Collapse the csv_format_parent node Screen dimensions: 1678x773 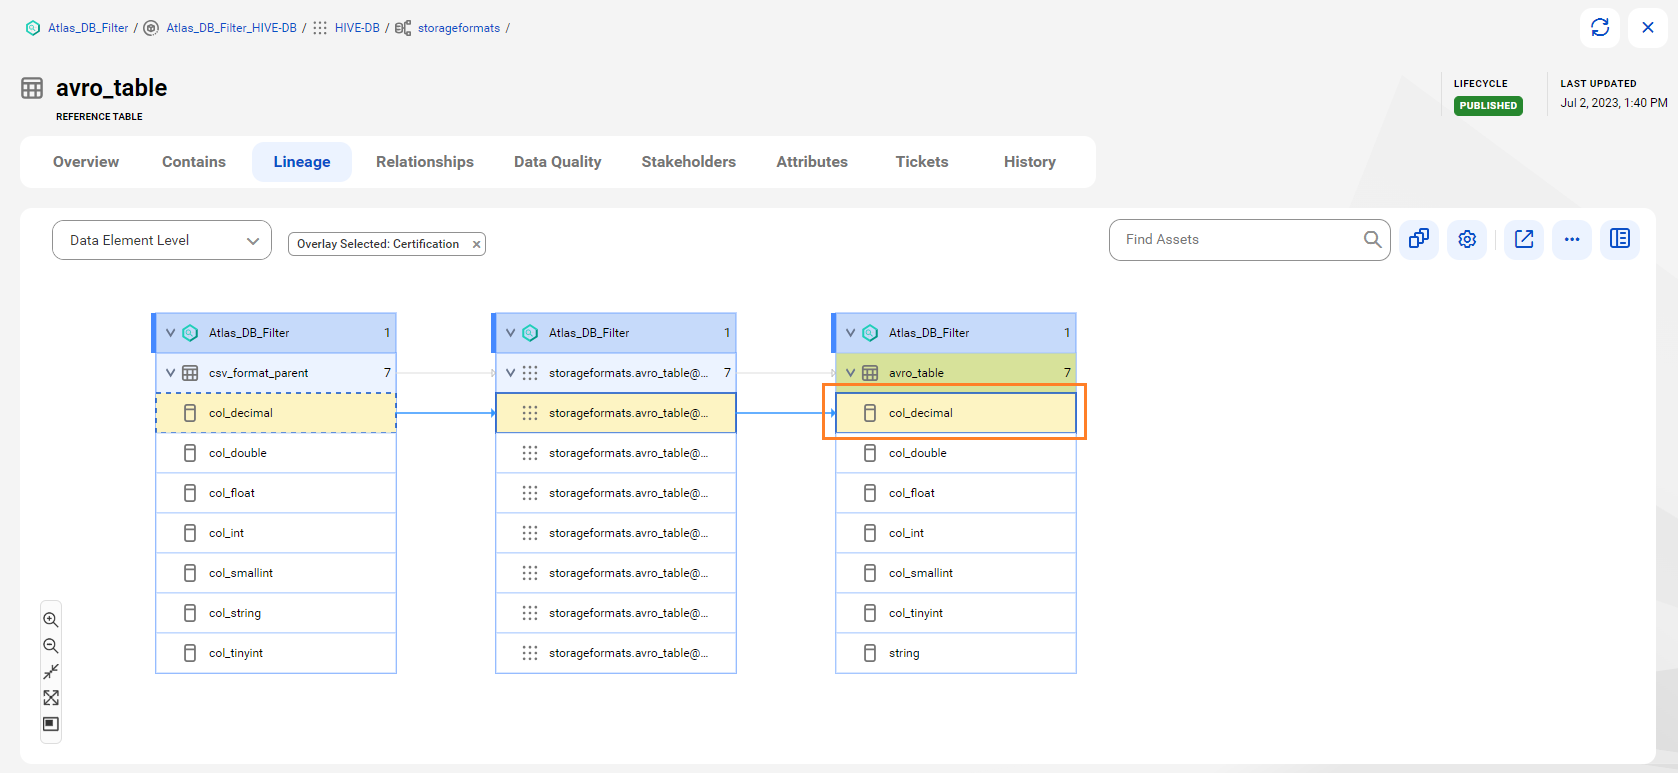(x=171, y=373)
